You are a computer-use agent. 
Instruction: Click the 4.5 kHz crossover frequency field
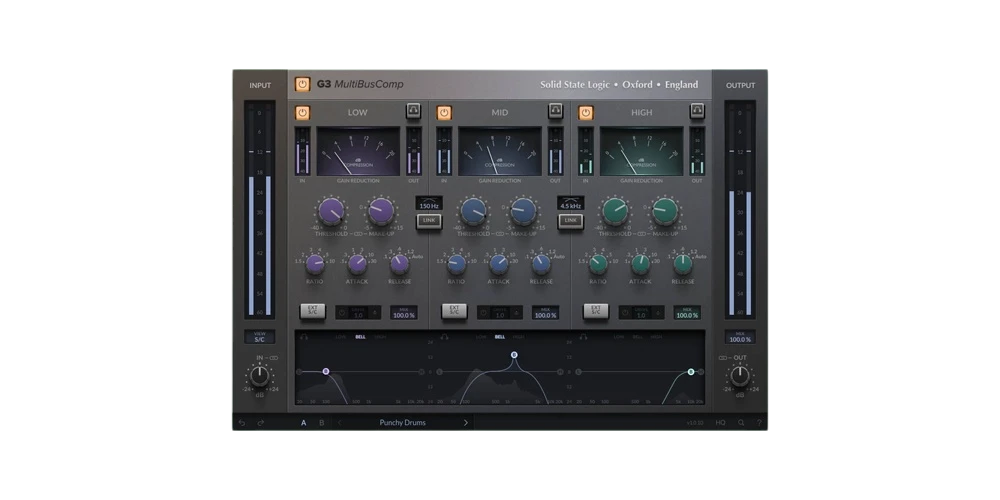570,206
